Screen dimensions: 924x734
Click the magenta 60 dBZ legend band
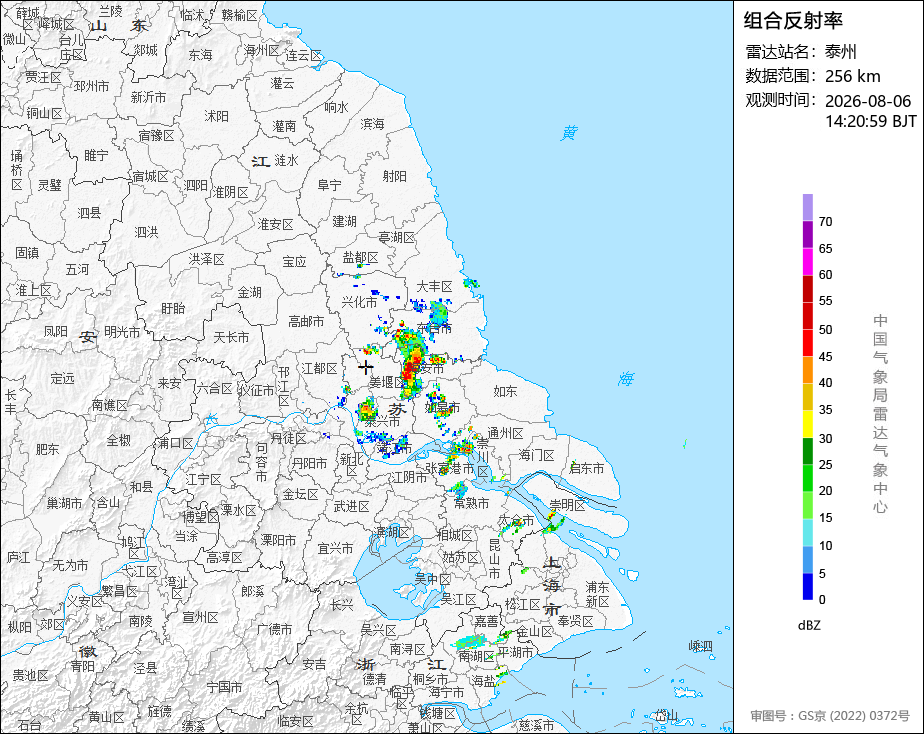(807, 261)
